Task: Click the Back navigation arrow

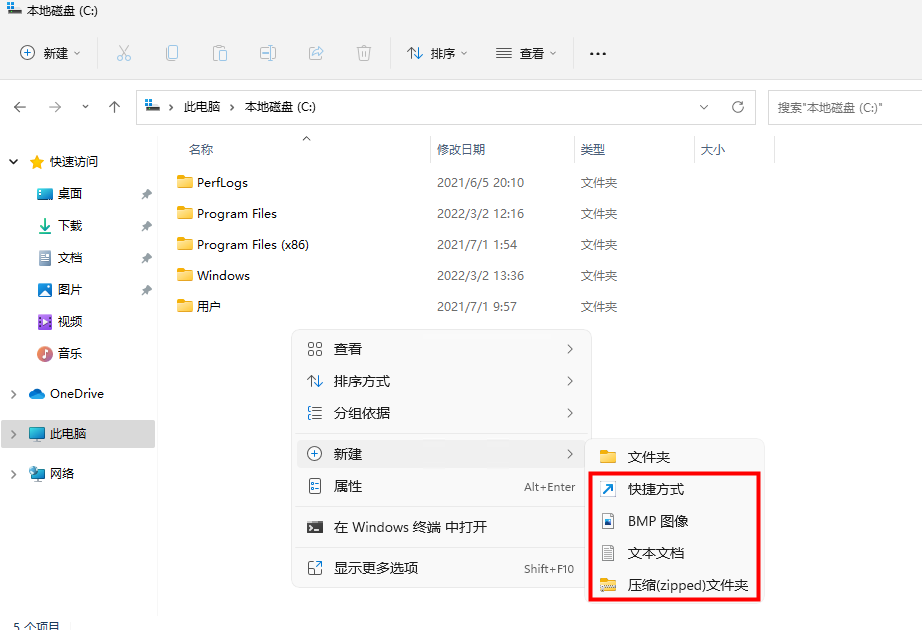Action: (x=21, y=107)
